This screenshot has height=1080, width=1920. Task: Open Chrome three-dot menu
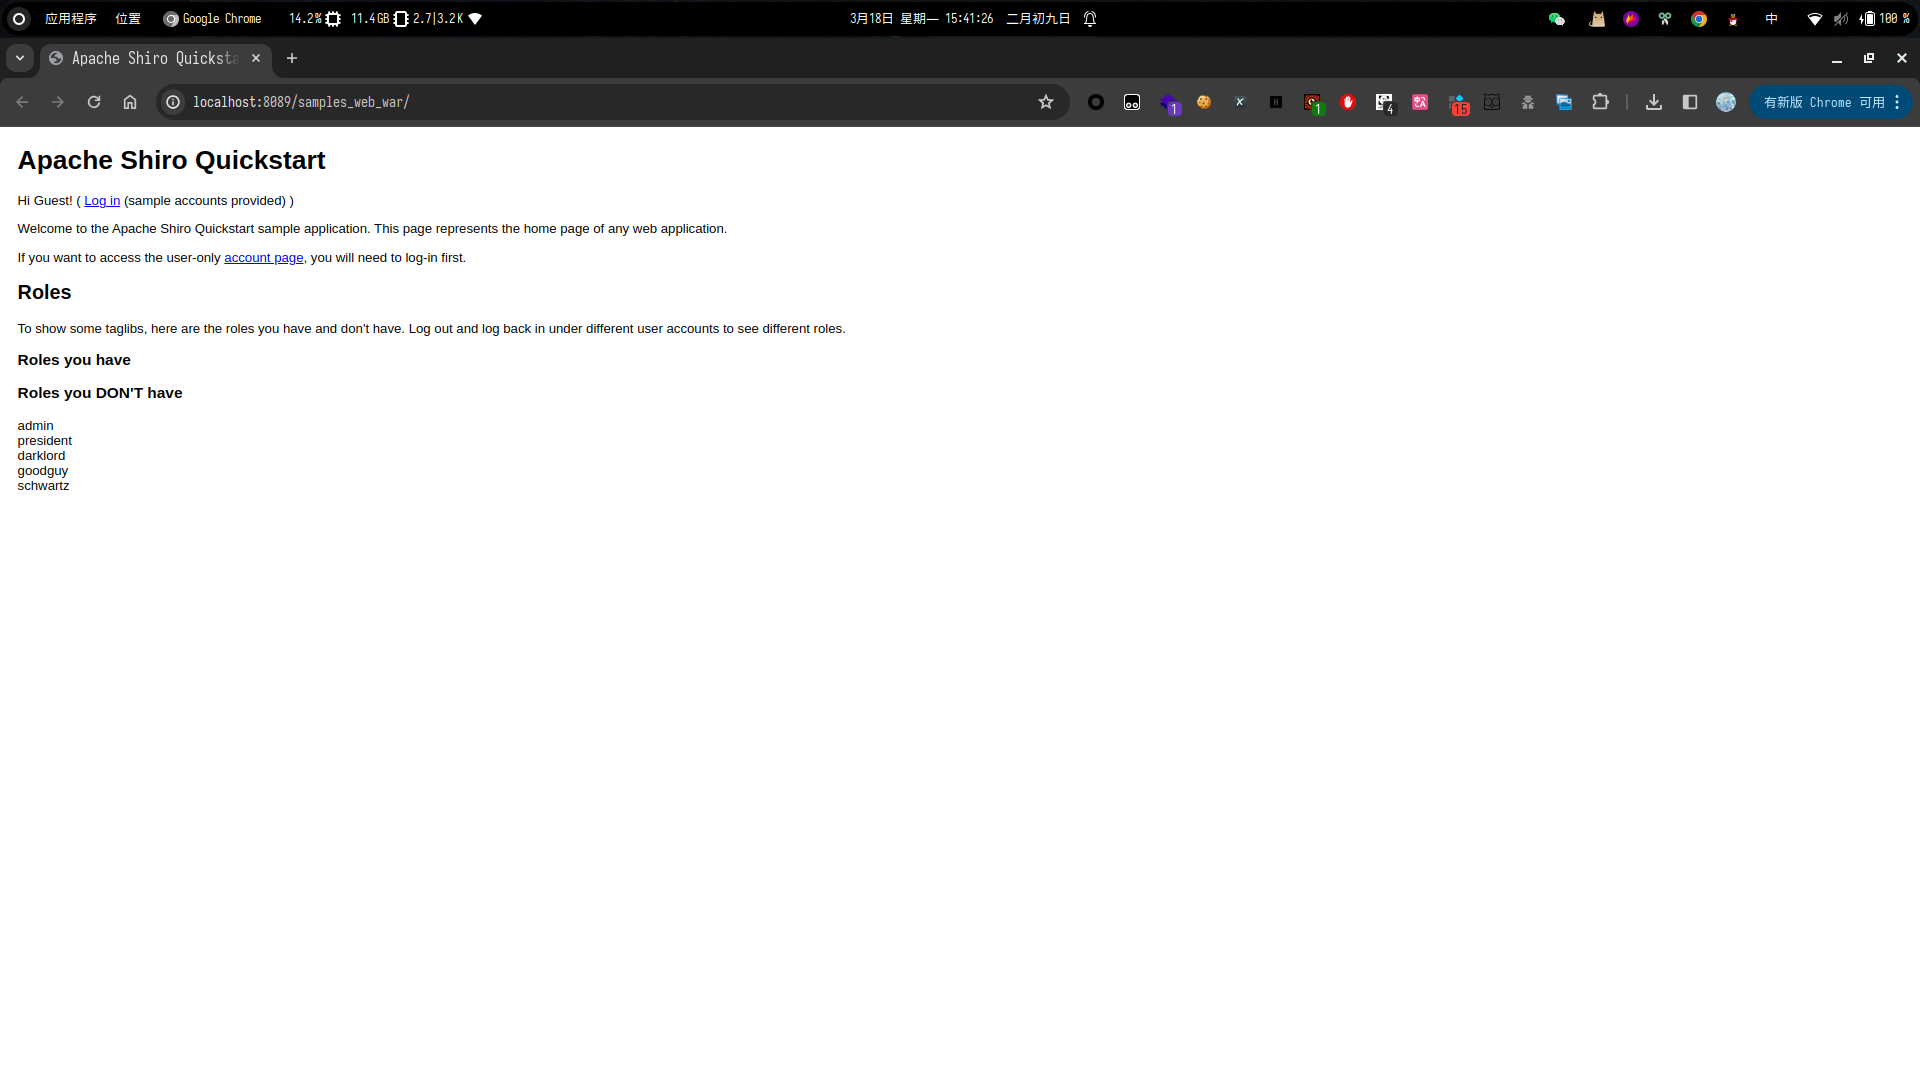(x=1897, y=102)
